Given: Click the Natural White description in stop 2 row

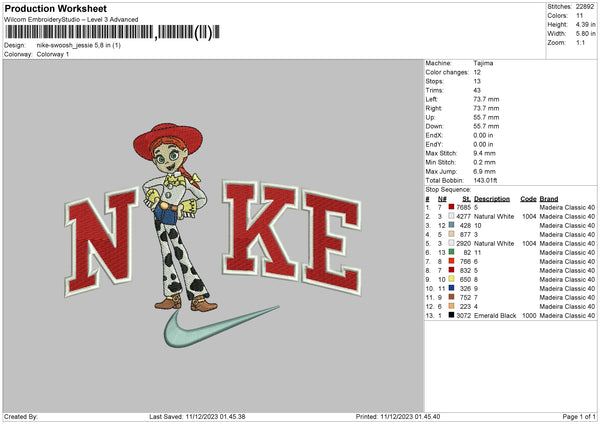Looking at the screenshot, I should (x=494, y=216).
